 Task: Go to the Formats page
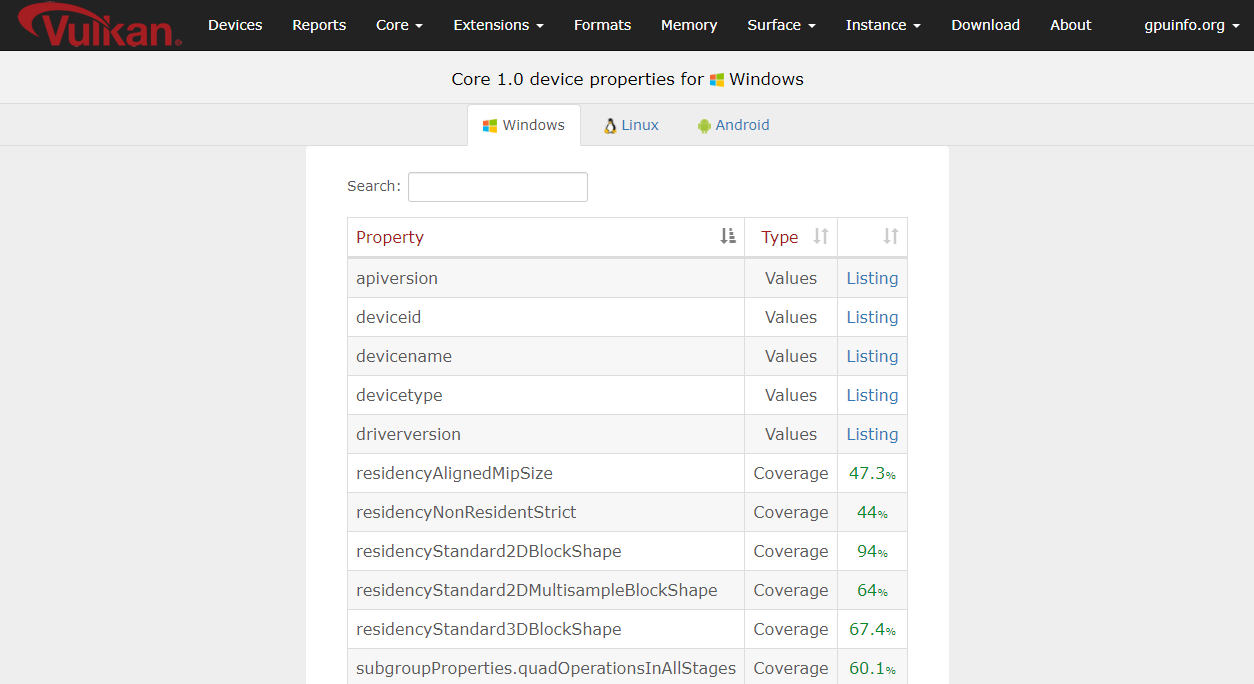[602, 25]
